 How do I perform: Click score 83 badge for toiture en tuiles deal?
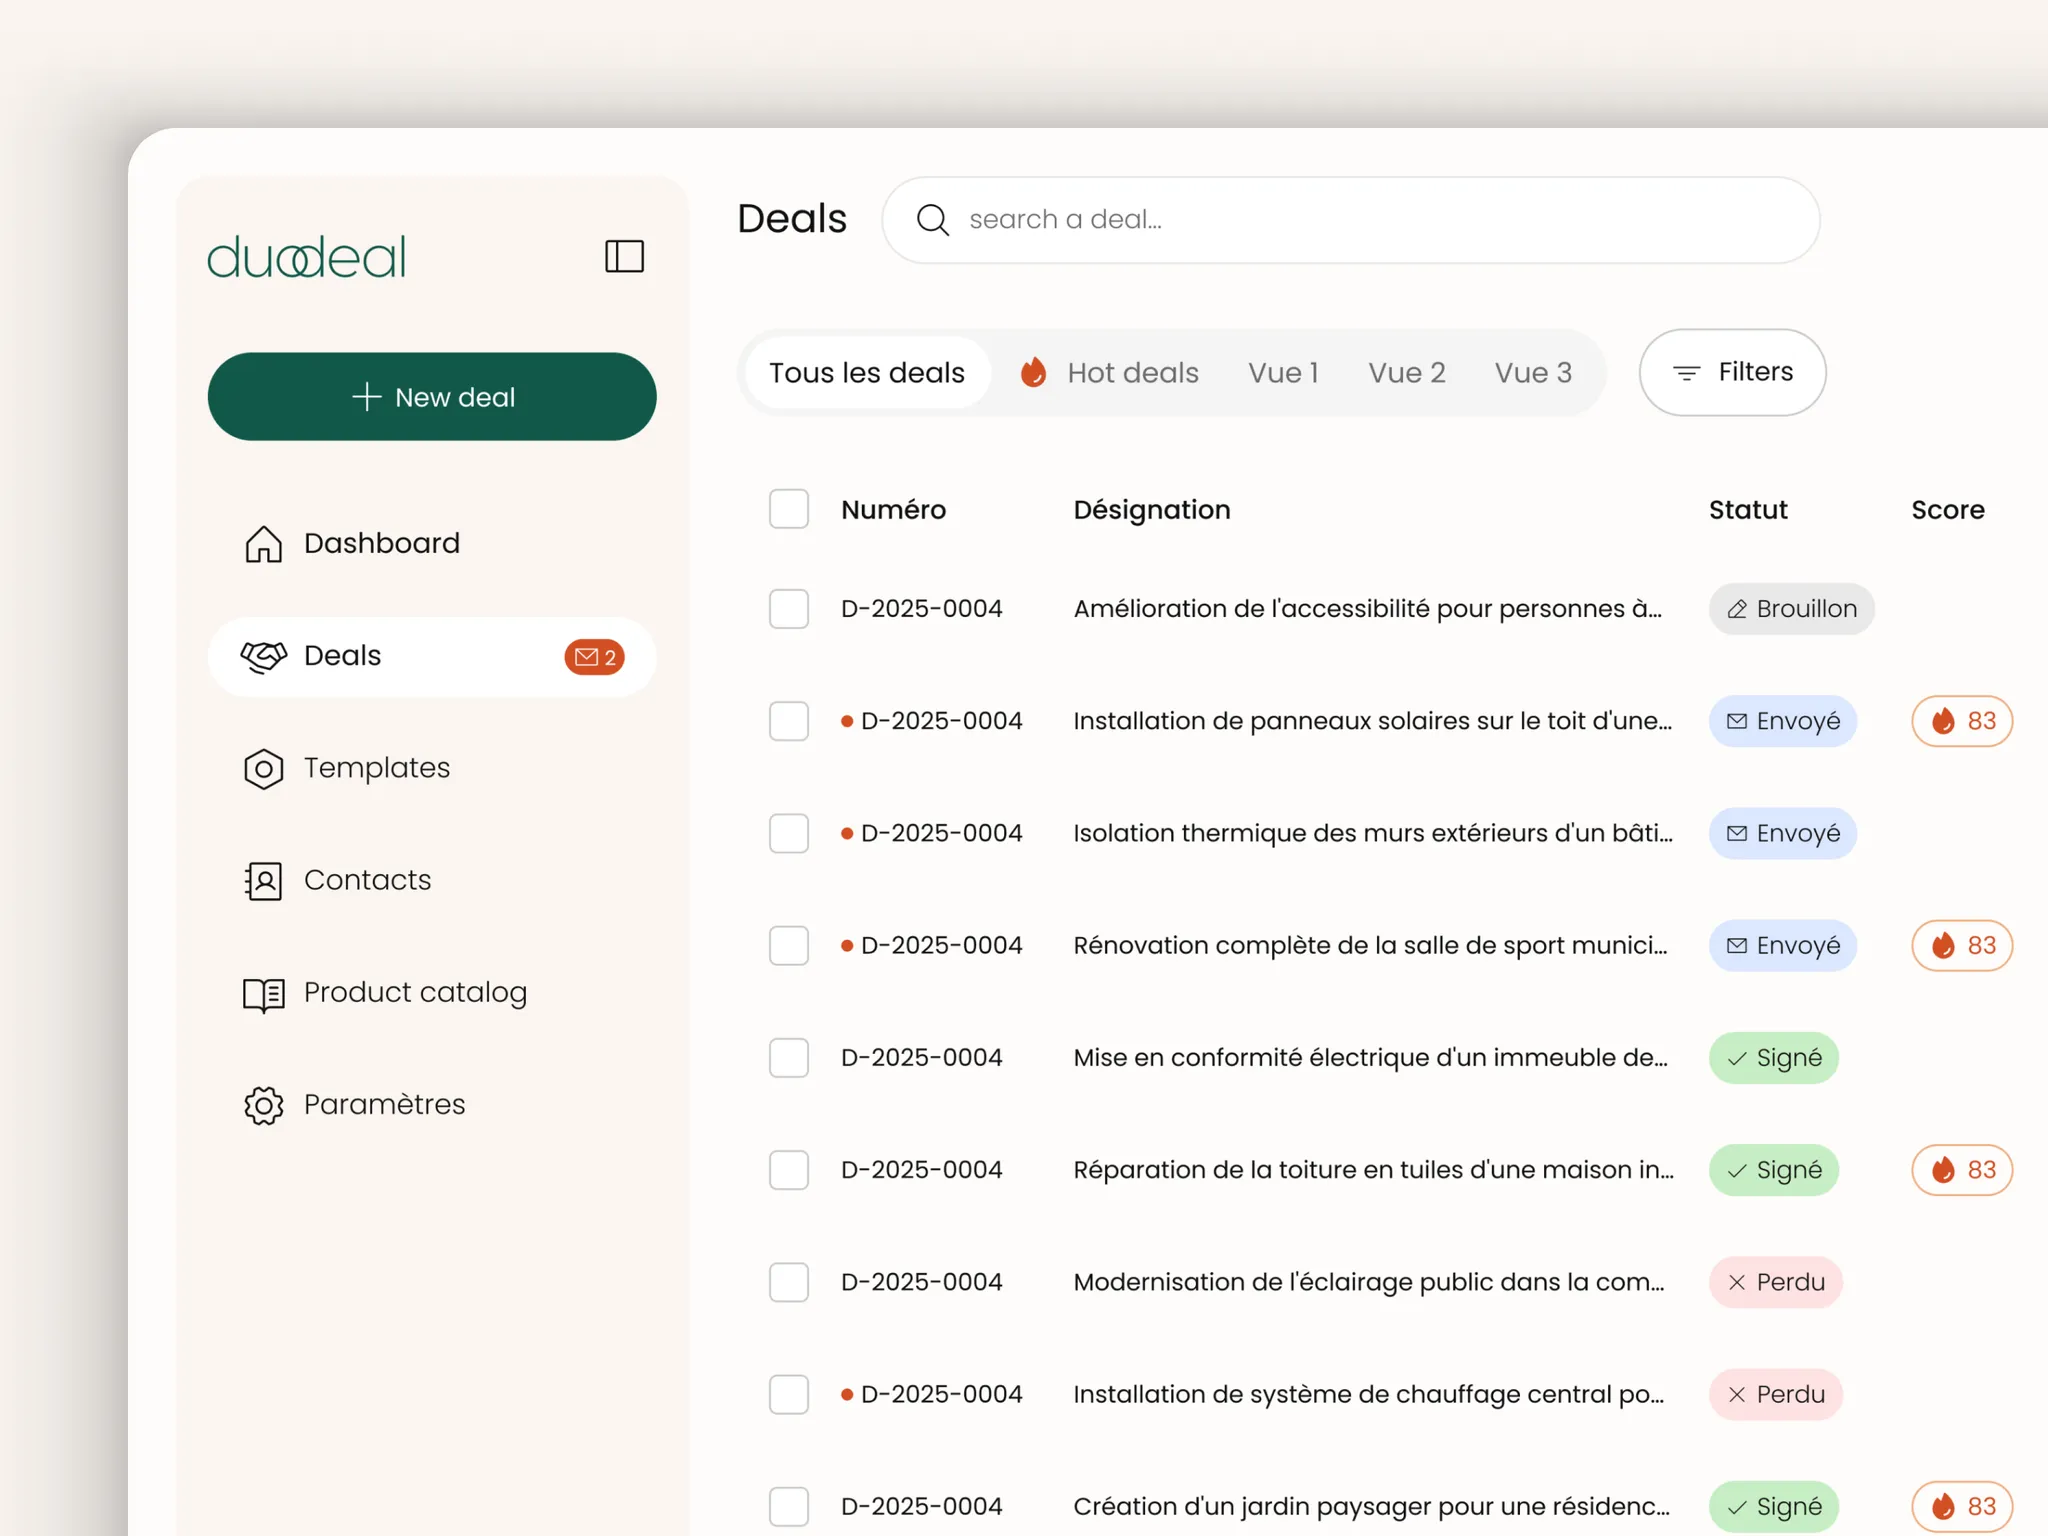tap(1962, 1170)
